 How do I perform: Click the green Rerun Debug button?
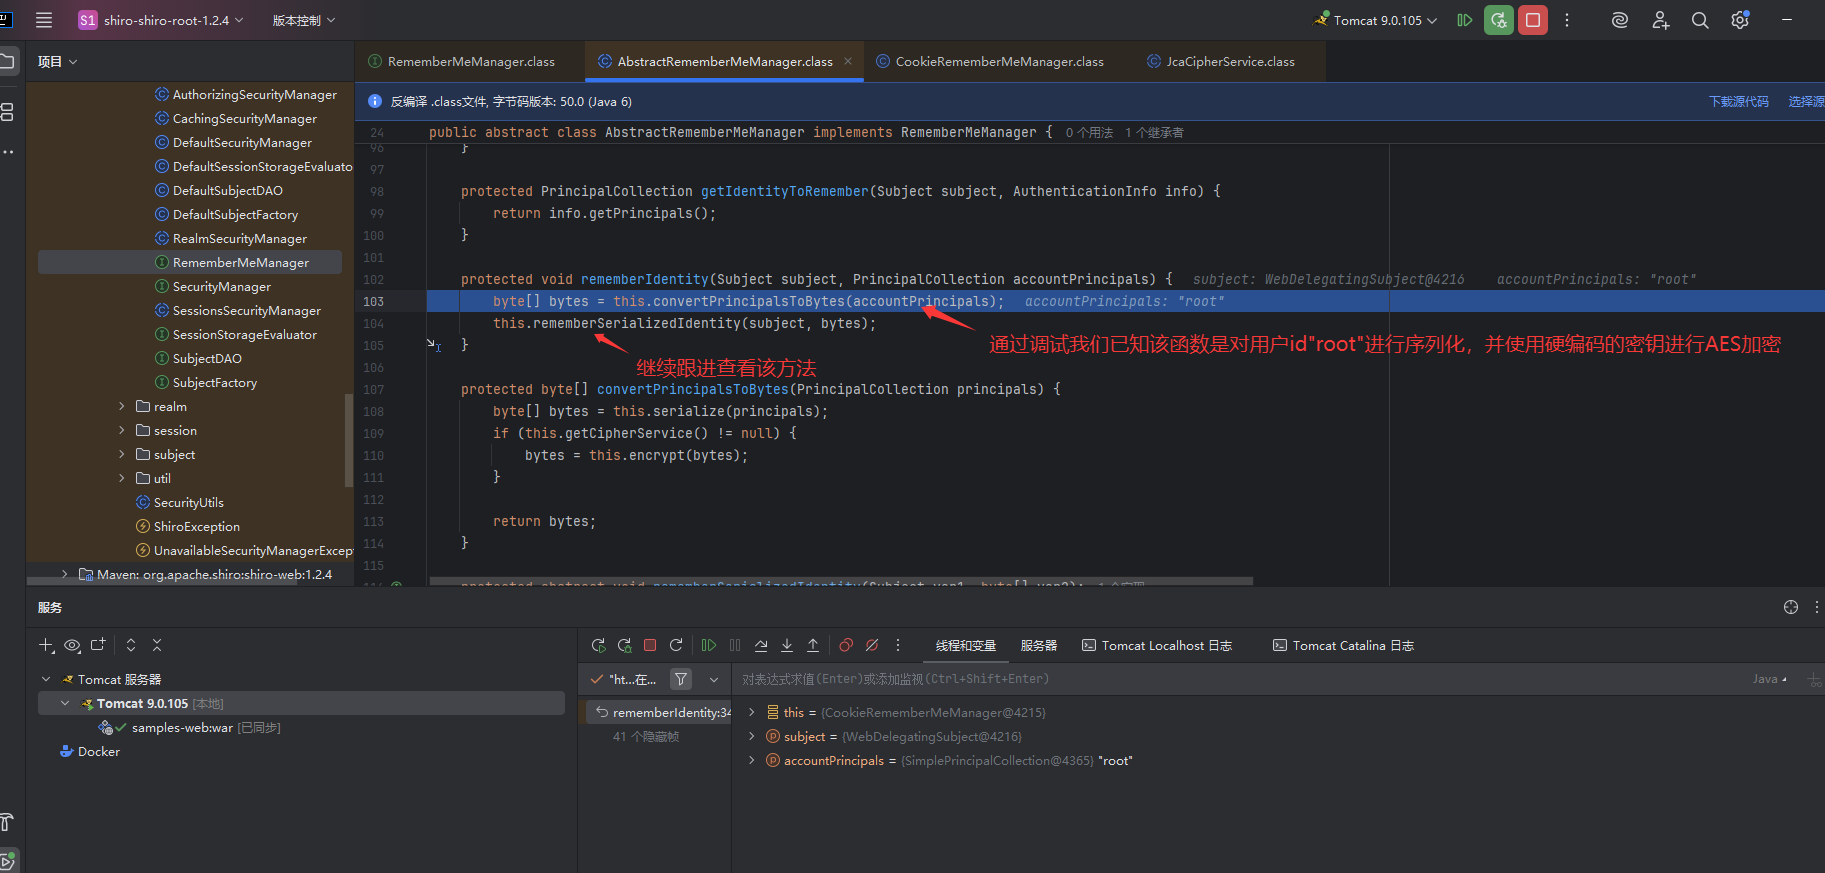pos(1498,20)
